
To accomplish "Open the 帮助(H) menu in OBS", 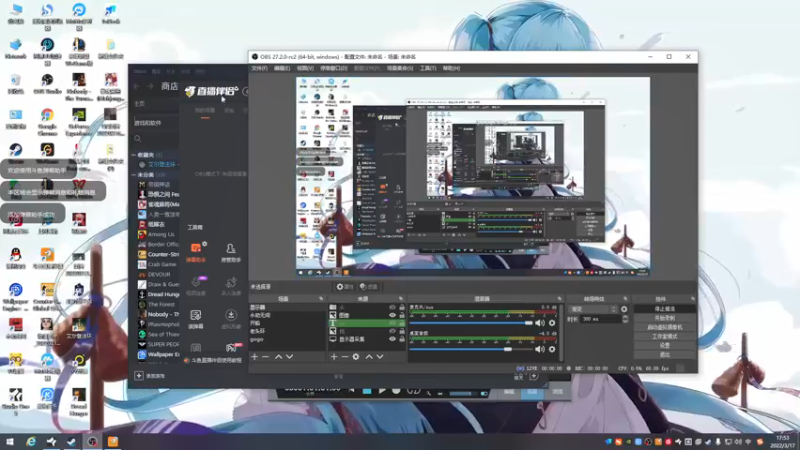I will [x=451, y=68].
